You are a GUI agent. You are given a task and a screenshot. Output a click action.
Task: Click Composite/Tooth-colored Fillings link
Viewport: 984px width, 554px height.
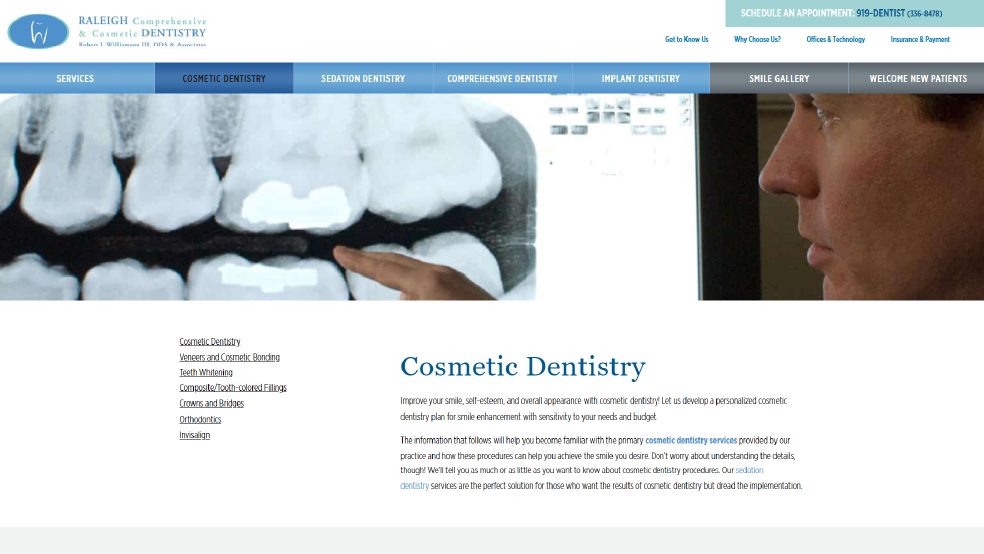[x=233, y=388]
